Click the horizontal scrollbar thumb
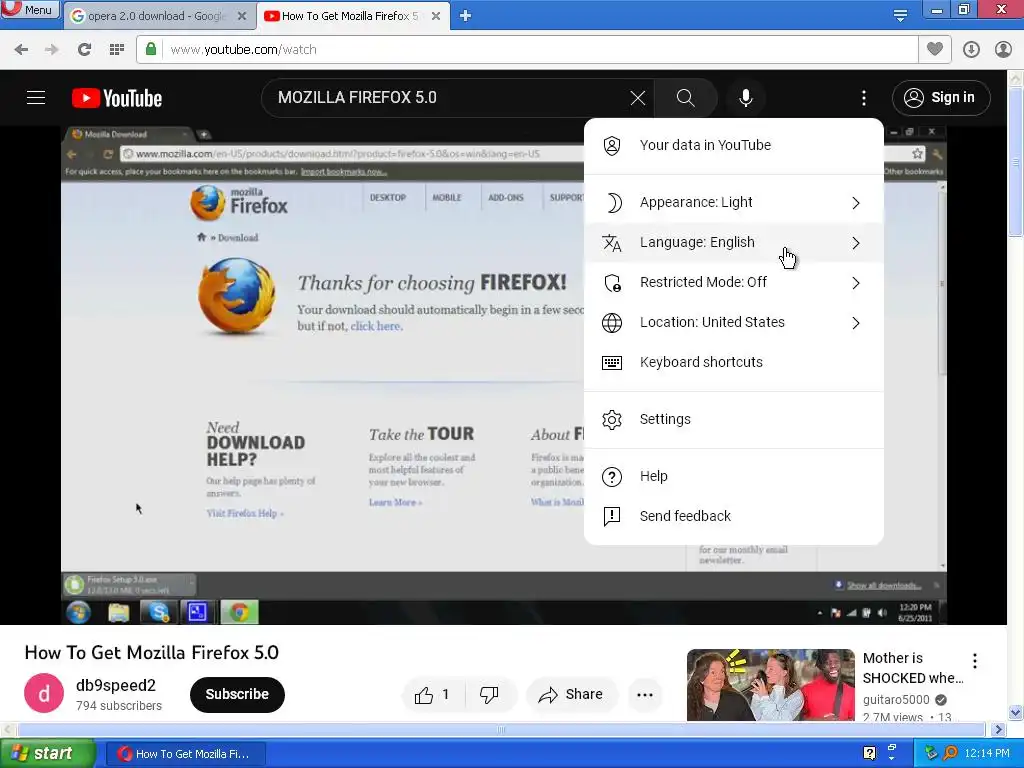The height and width of the screenshot is (768, 1024). coord(501,729)
